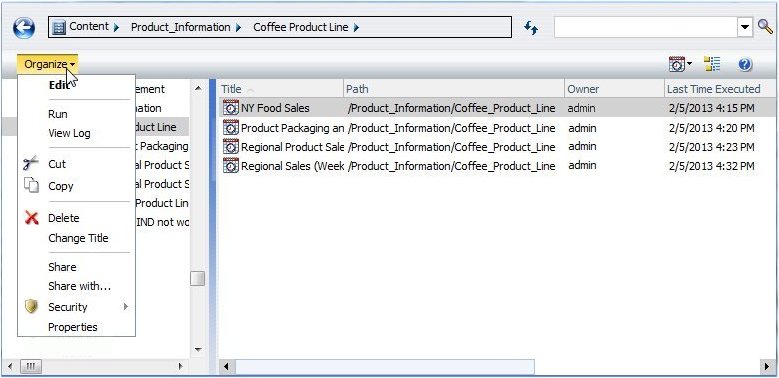
Task: Click inside the search input field
Action: (646, 27)
